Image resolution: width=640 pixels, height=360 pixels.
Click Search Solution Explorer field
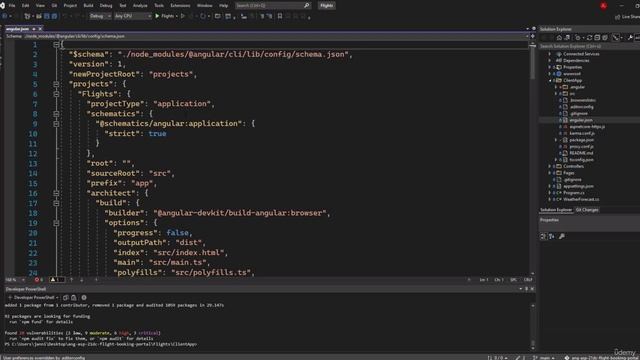click(589, 46)
